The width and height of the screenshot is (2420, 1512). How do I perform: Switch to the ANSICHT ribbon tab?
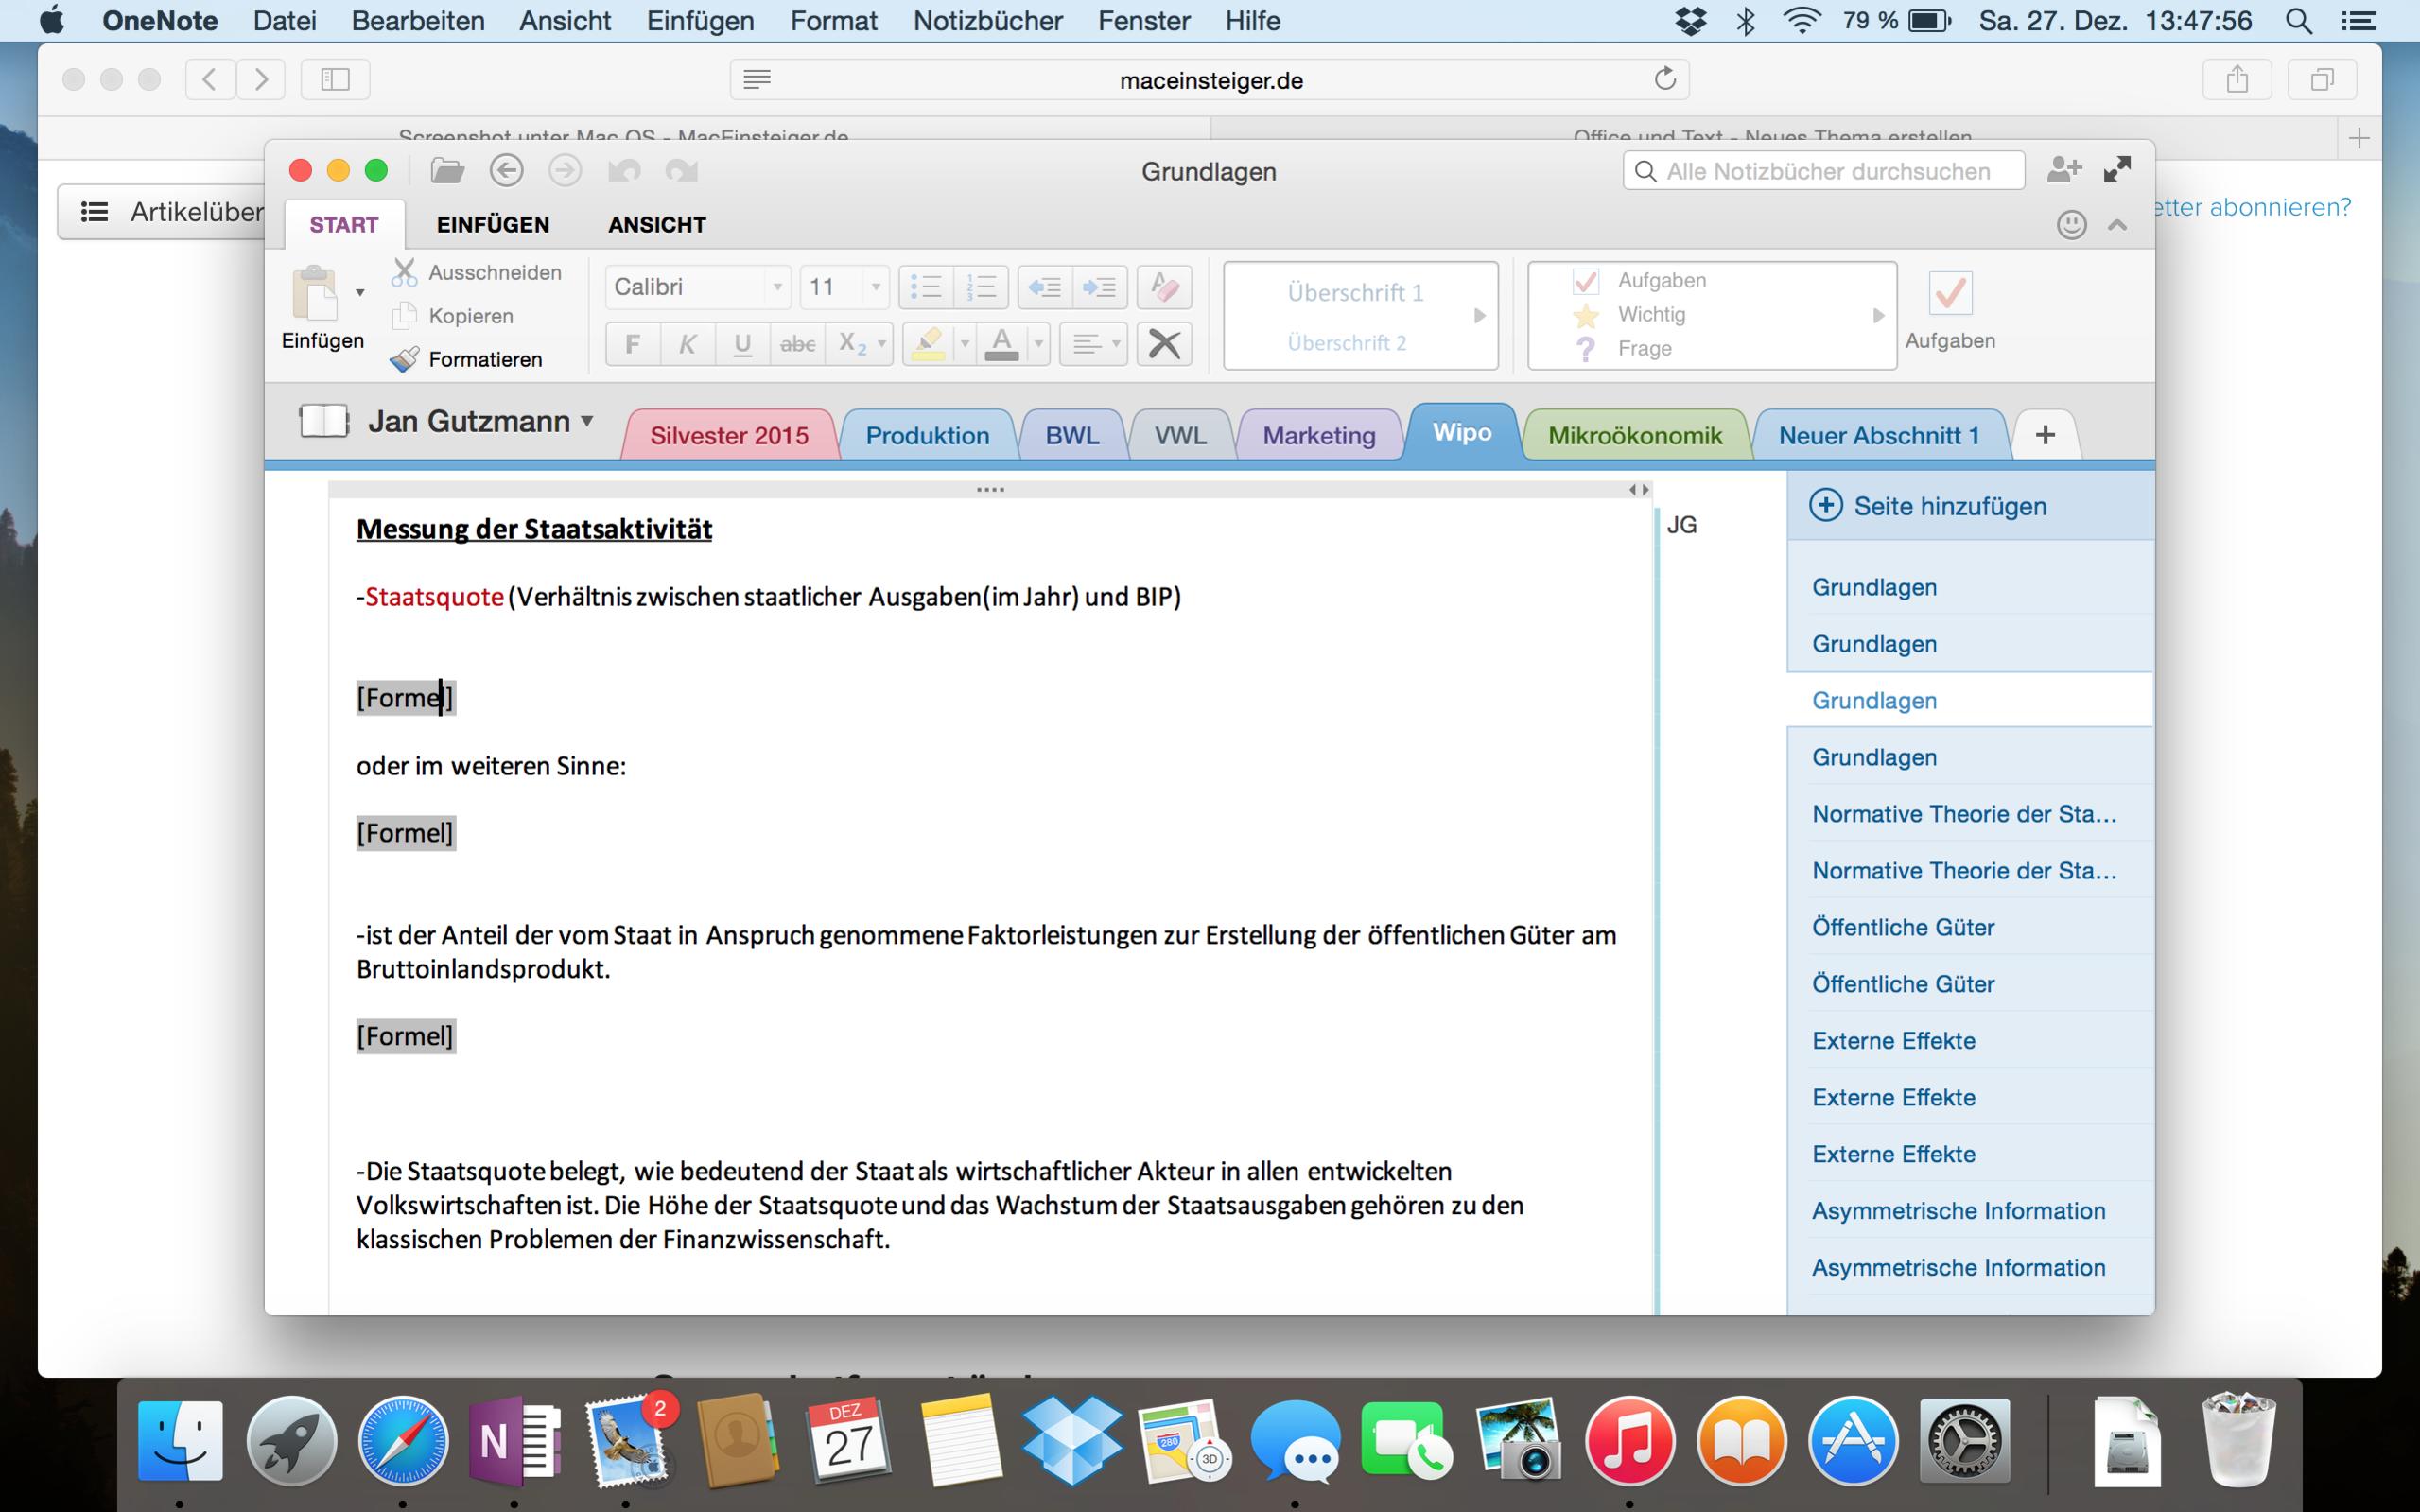pyautogui.click(x=657, y=225)
